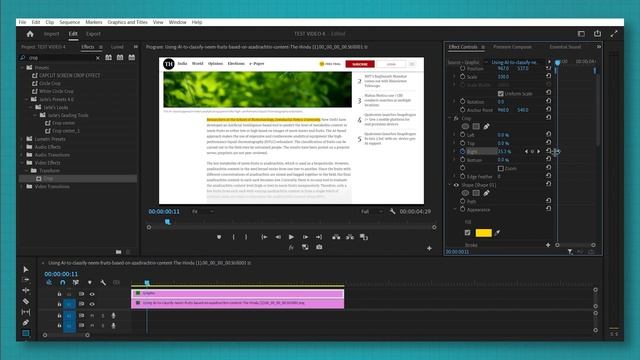
Task: Step forward one frame
Action: click(x=305, y=237)
